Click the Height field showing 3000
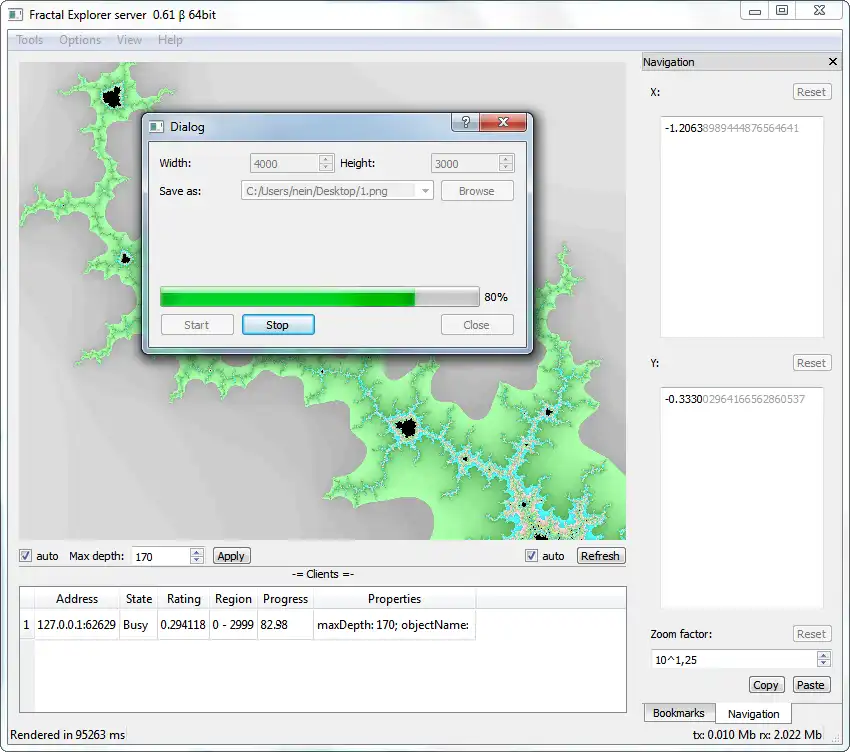Screen dimensions: 850x752 465,163
